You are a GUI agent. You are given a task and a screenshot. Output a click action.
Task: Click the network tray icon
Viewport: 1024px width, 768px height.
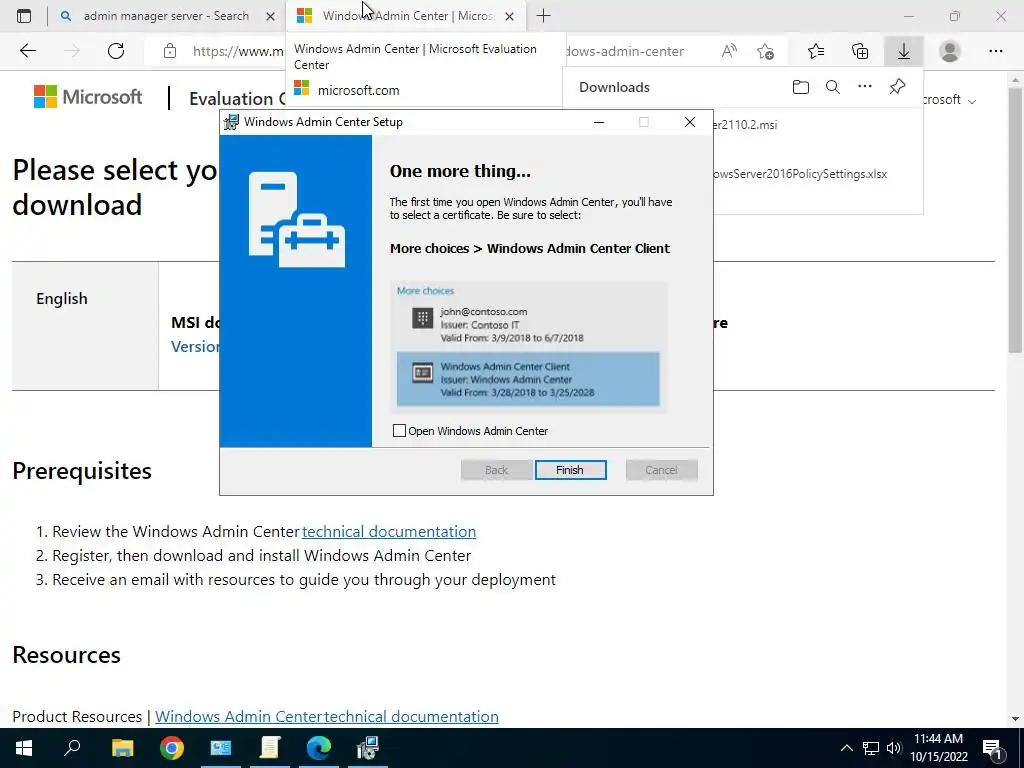871,748
